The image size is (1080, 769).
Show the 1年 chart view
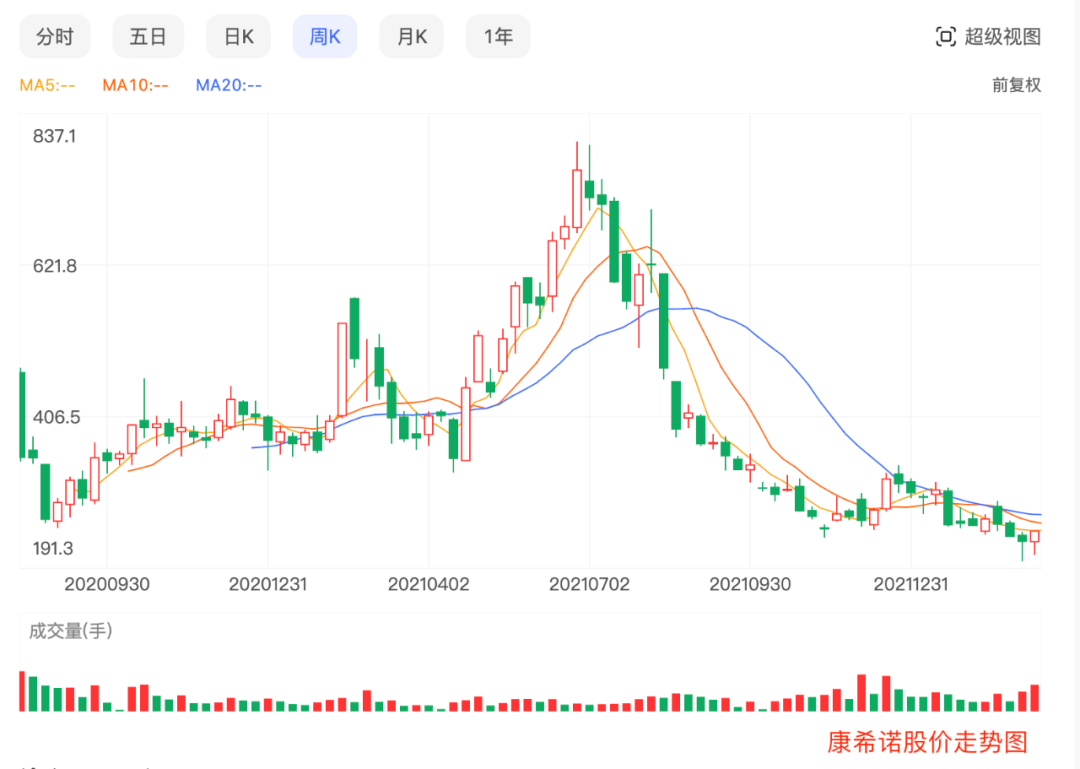(x=498, y=37)
